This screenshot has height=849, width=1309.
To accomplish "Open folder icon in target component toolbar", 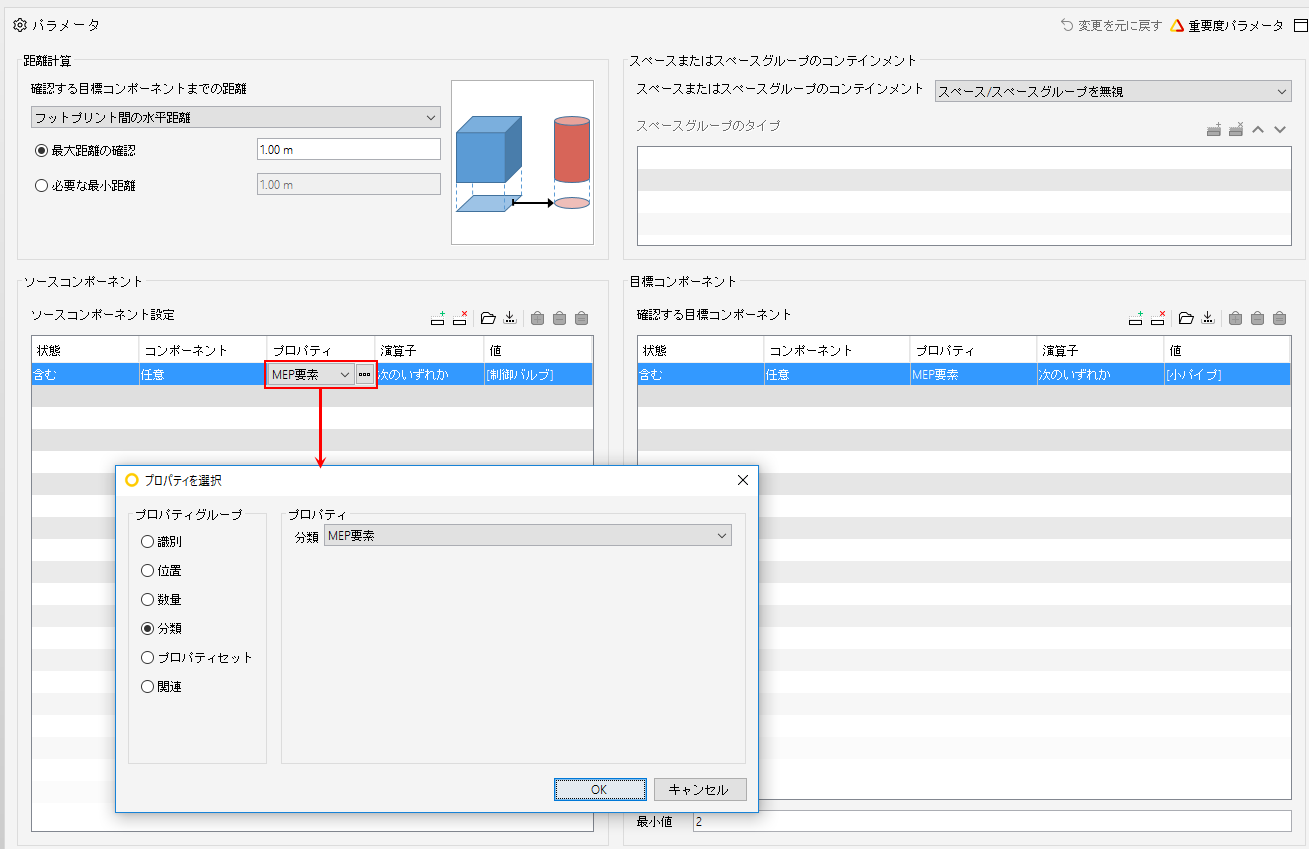I will [1186, 319].
